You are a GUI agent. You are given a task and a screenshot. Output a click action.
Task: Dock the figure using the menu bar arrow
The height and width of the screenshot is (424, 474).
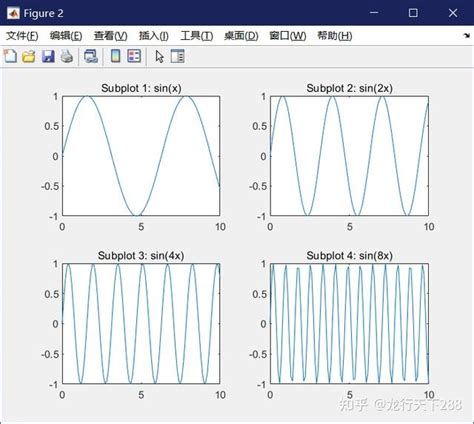click(467, 36)
